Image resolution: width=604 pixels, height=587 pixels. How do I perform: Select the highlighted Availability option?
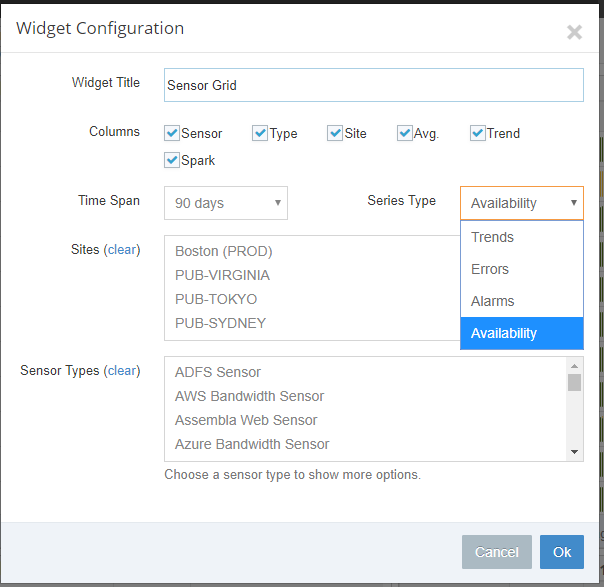click(x=522, y=333)
